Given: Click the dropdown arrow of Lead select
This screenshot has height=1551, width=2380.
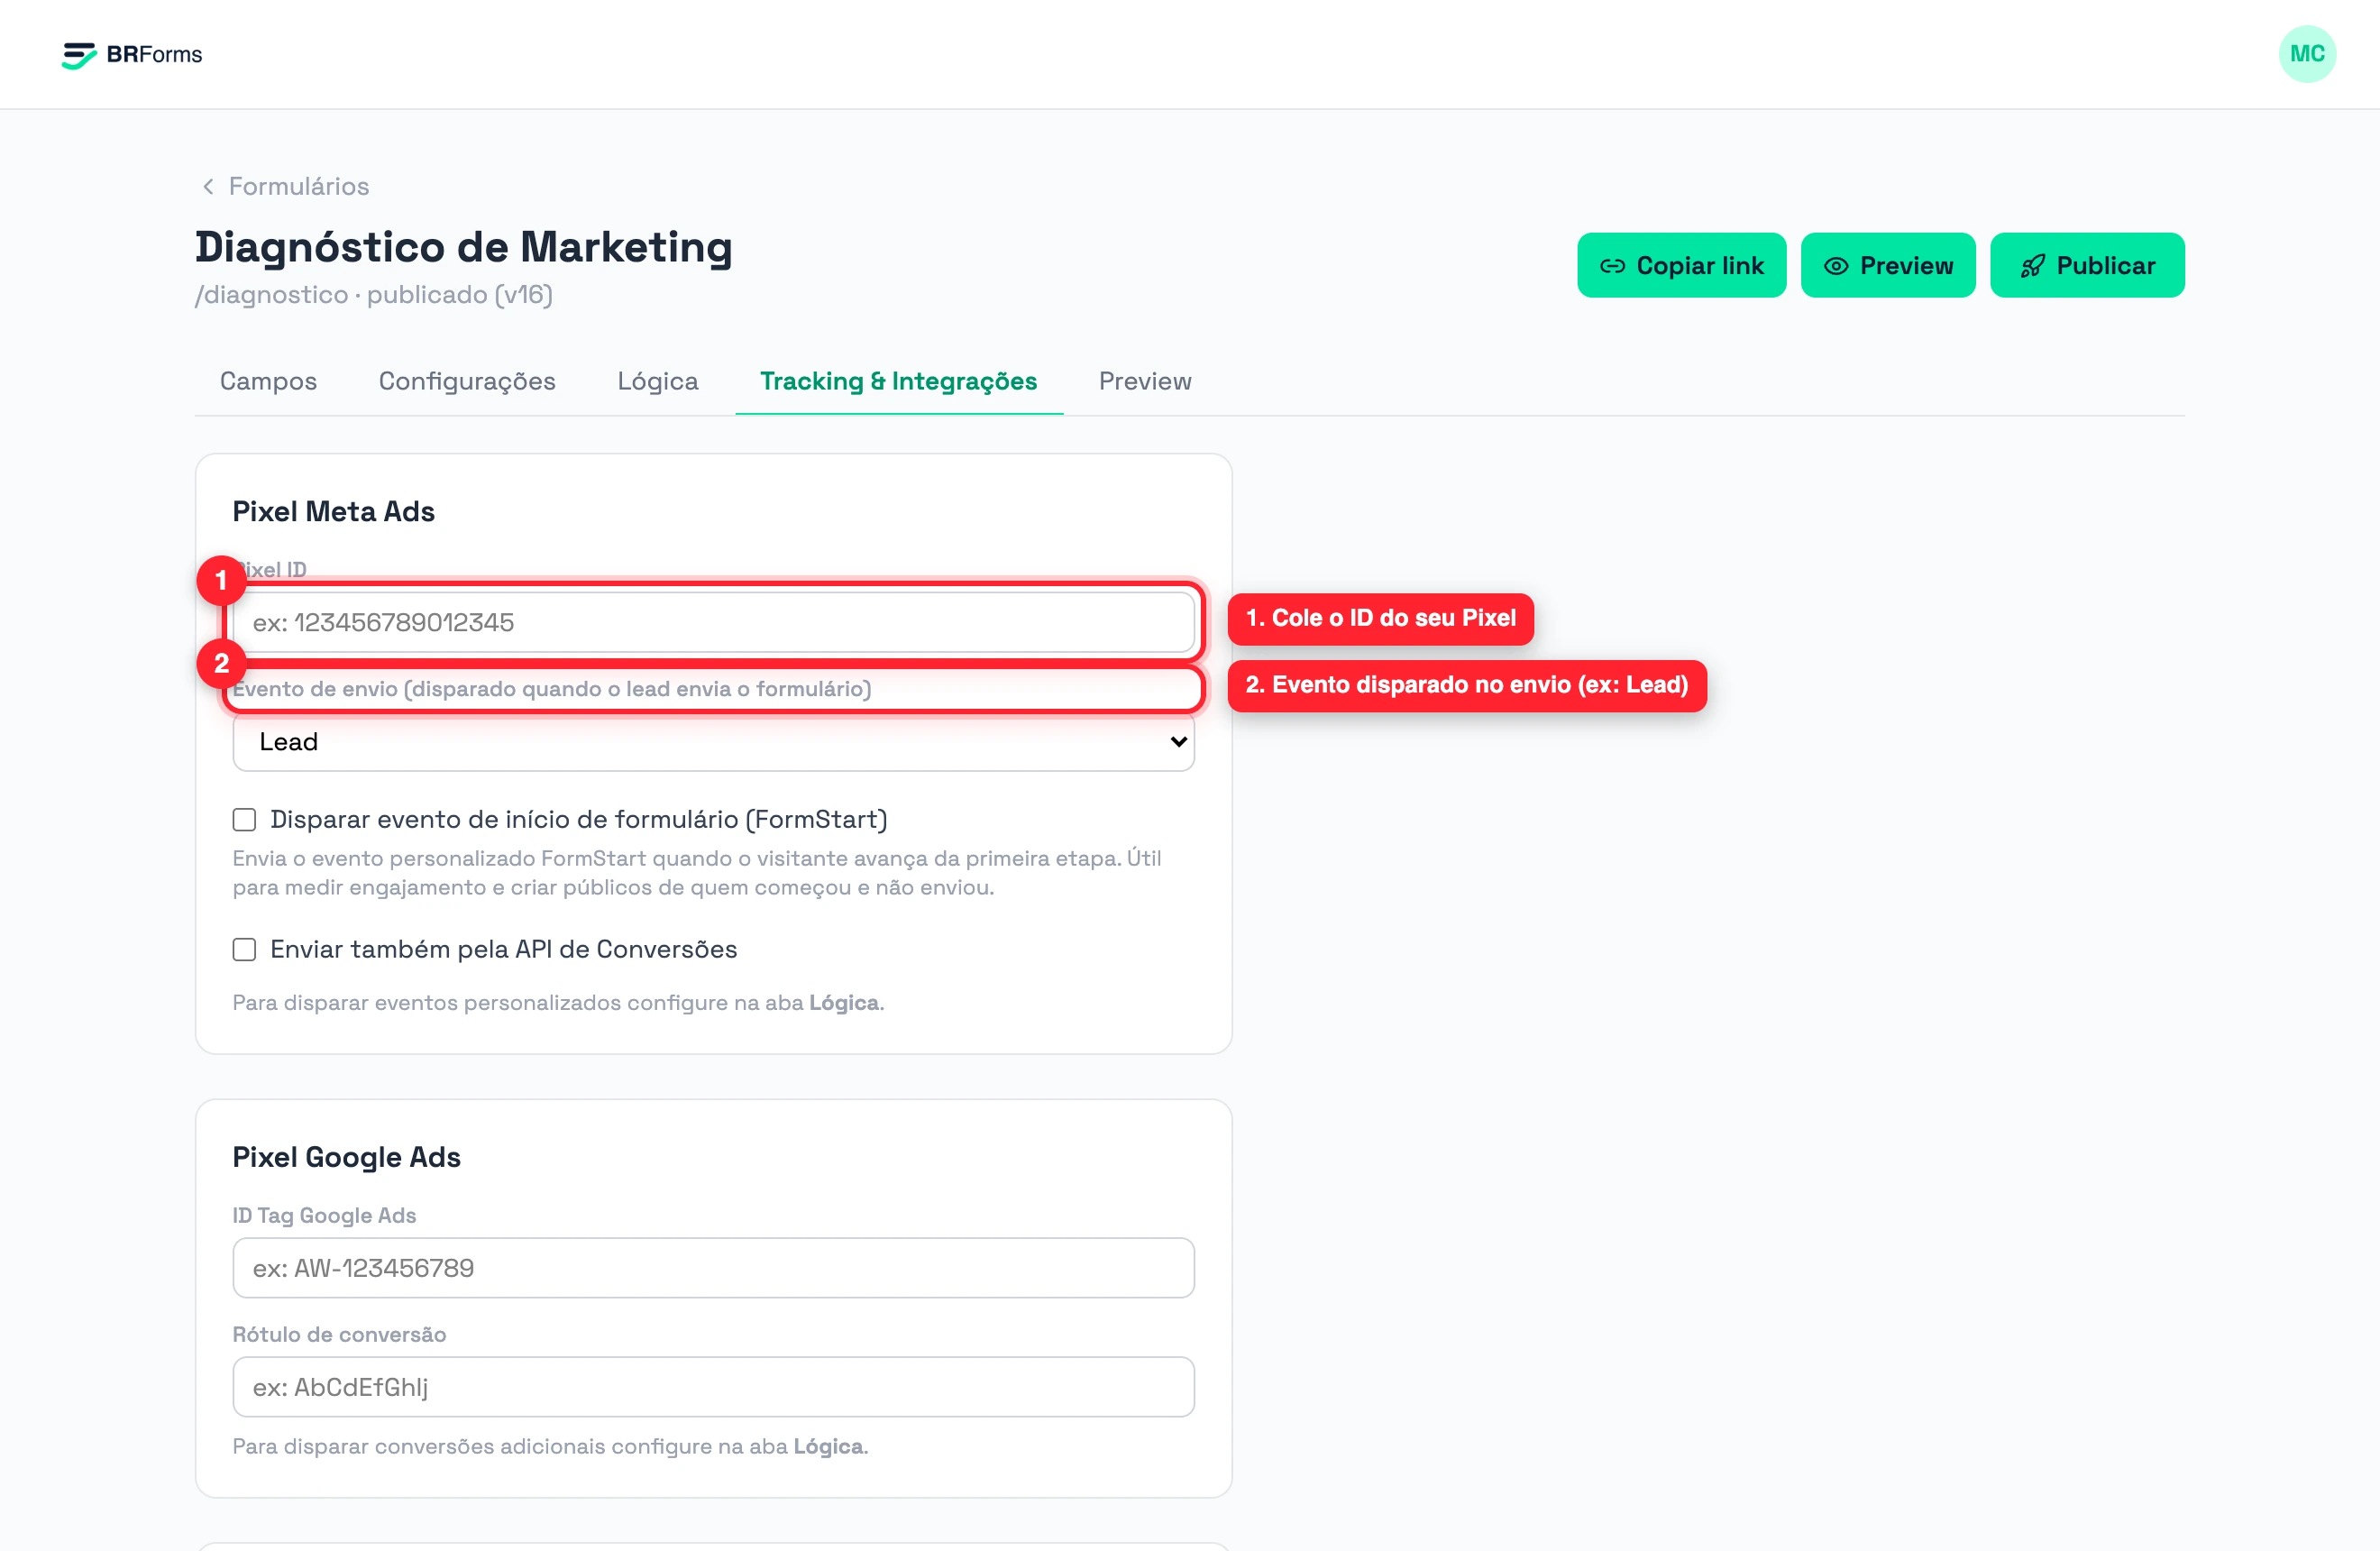Looking at the screenshot, I should (1178, 742).
